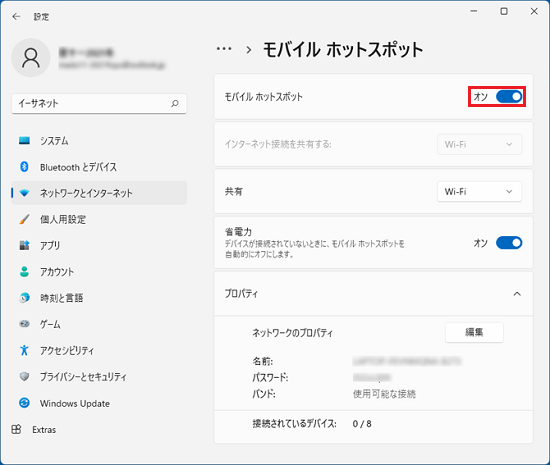Click the モバイル ホットスポット page title
Viewport: 550px width, 465px height.
click(343, 49)
